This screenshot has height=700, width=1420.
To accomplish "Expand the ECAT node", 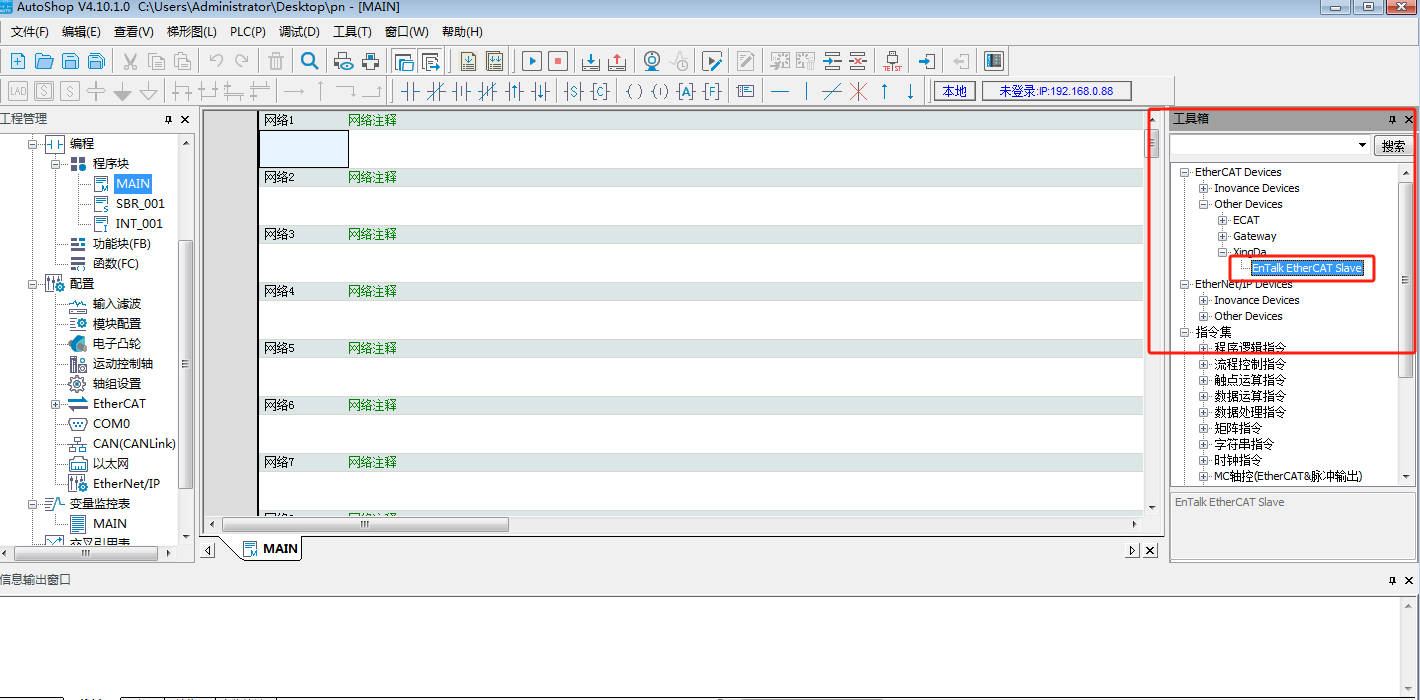I will click(1223, 220).
